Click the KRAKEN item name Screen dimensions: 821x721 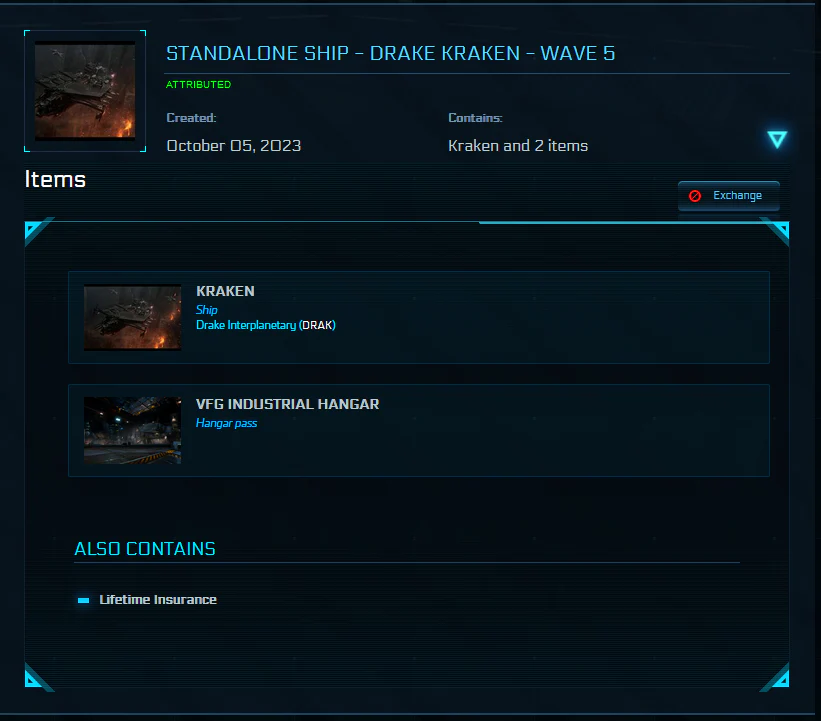[225, 291]
